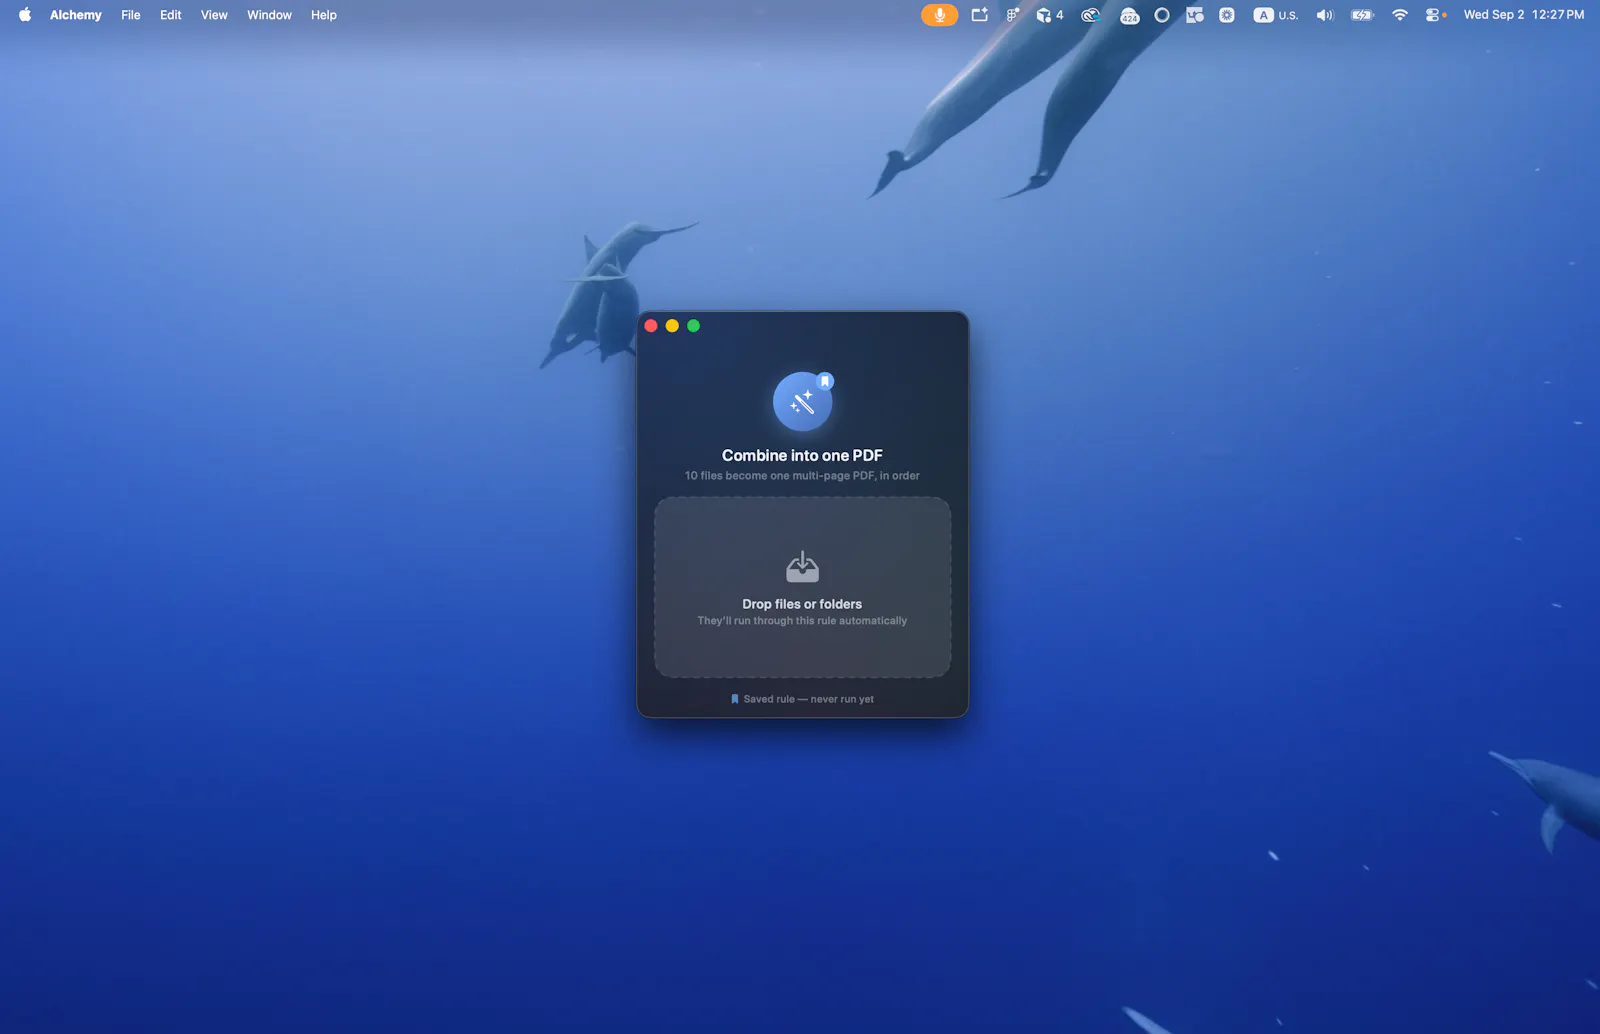Click the square shapes icon left of the sun-gear icon
1600x1034 pixels.
1194,15
